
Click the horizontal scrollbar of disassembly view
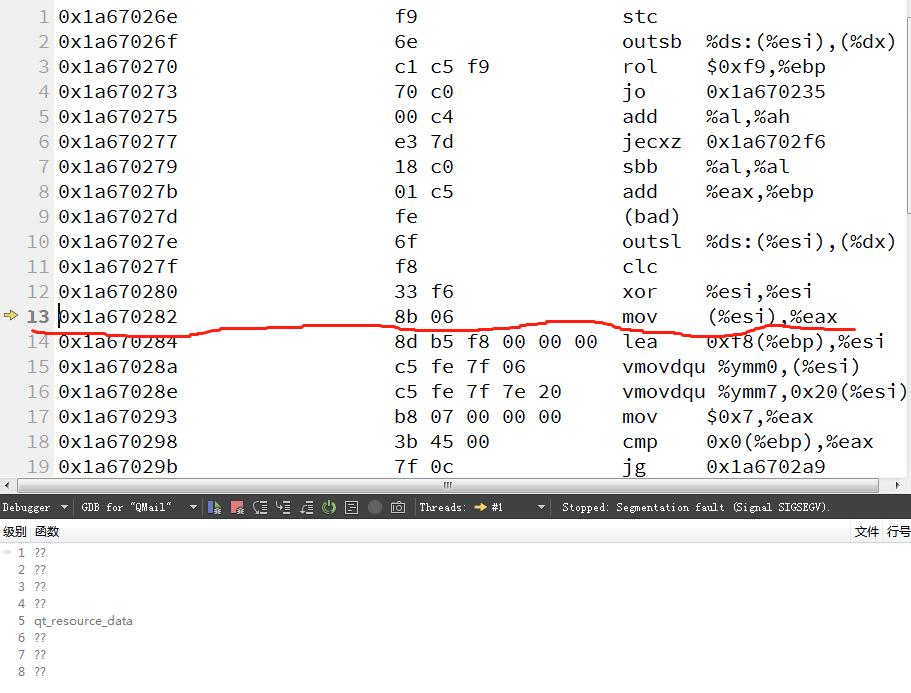click(447, 486)
